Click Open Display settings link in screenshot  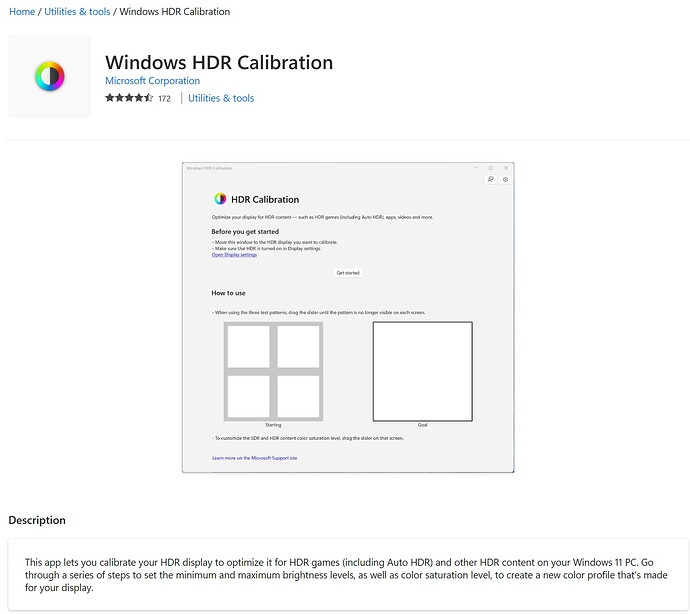234,255
